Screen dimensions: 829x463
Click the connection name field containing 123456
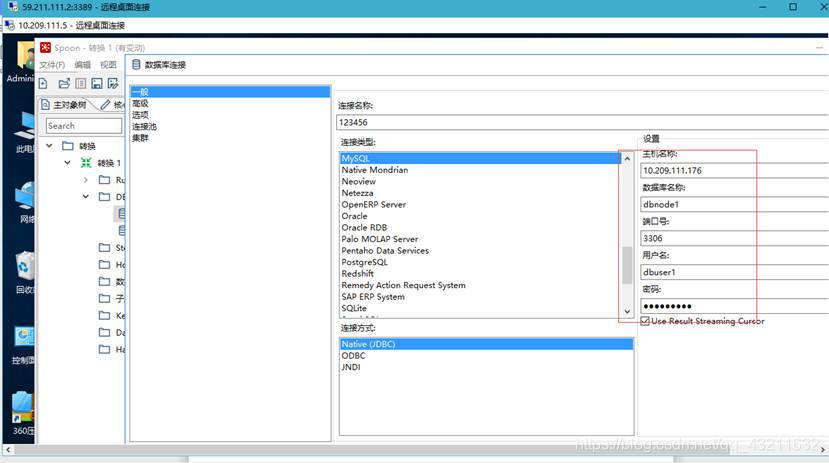pyautogui.click(x=582, y=122)
